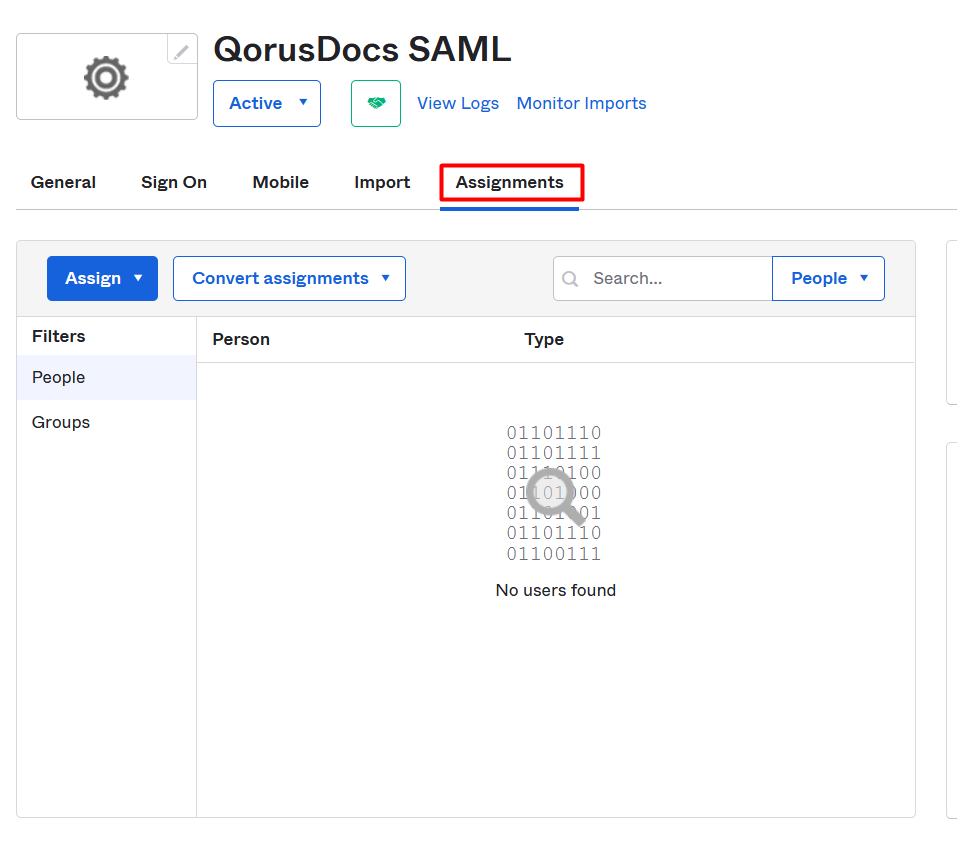Click the pencil icon to edit app logo
The image size is (957, 847).
(181, 51)
